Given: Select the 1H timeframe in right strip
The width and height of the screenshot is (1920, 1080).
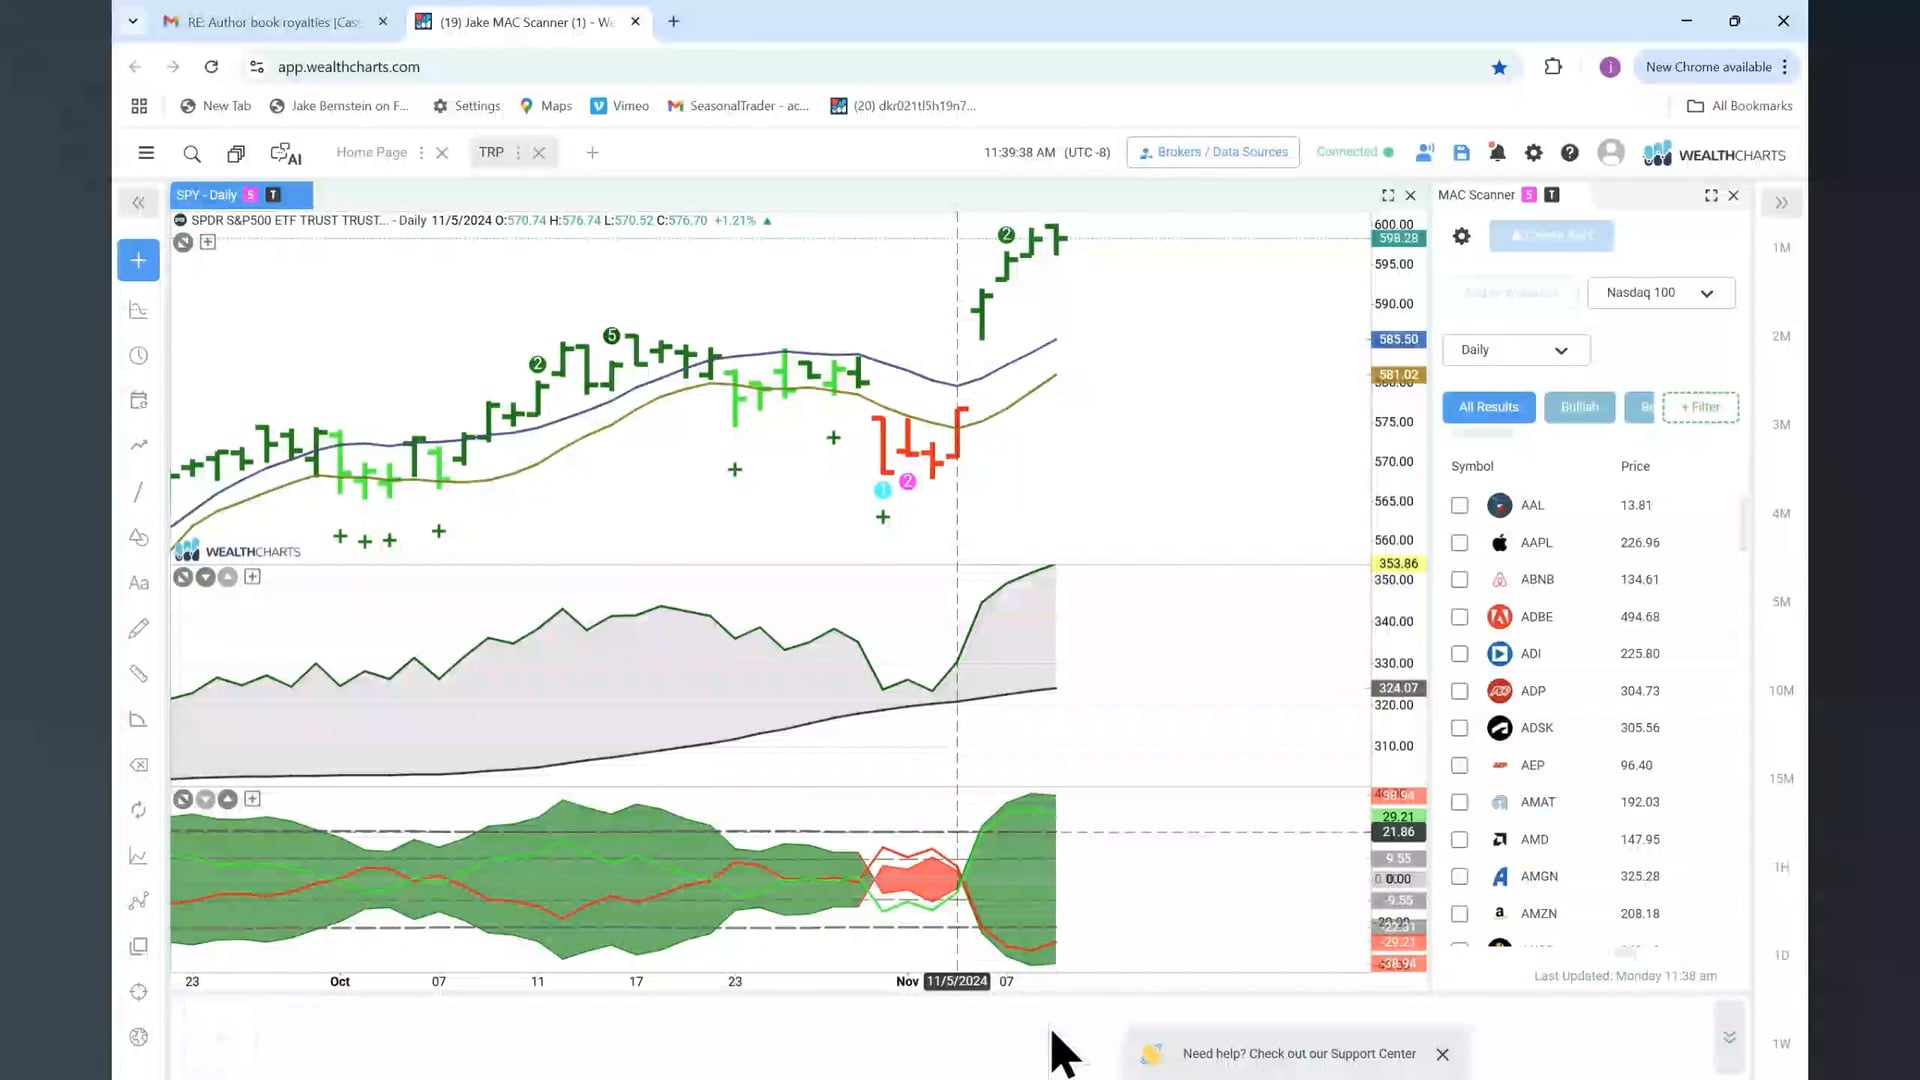Looking at the screenshot, I should [1781, 868].
